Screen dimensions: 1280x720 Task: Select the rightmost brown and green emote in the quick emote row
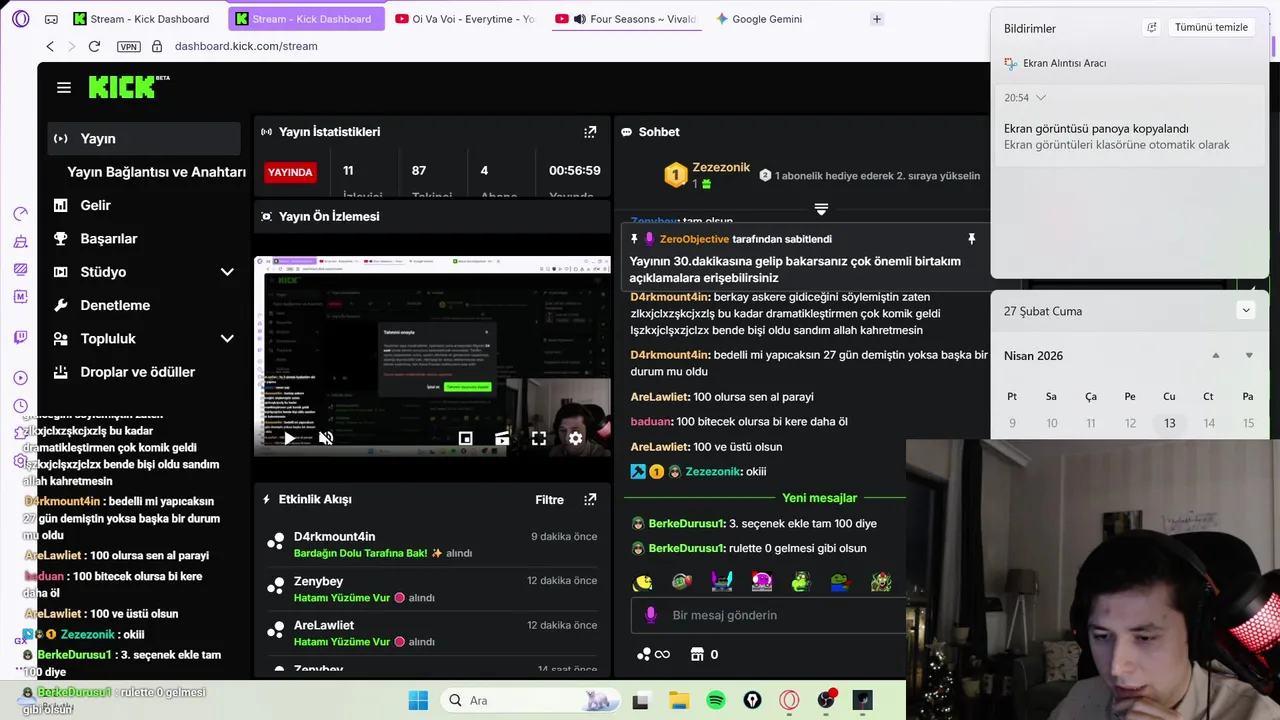(881, 581)
